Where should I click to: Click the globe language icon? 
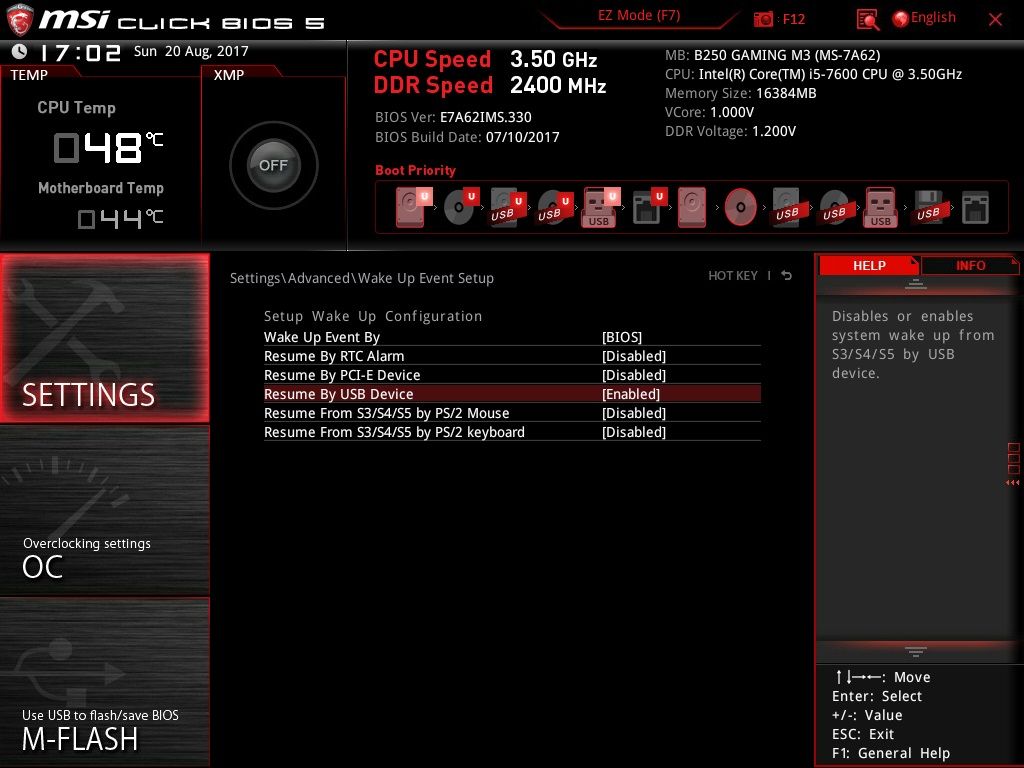900,19
